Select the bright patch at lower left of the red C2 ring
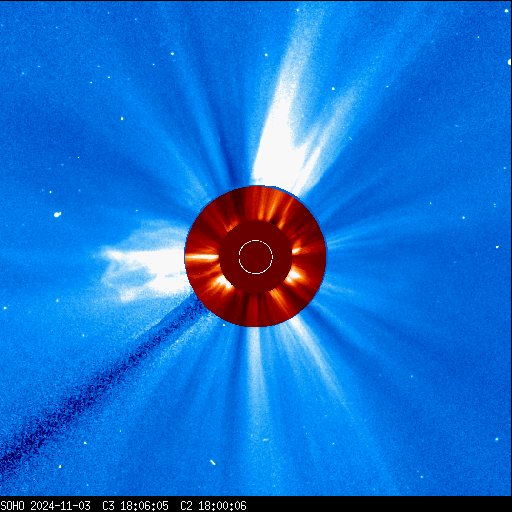512x512 pixels. point(223,282)
